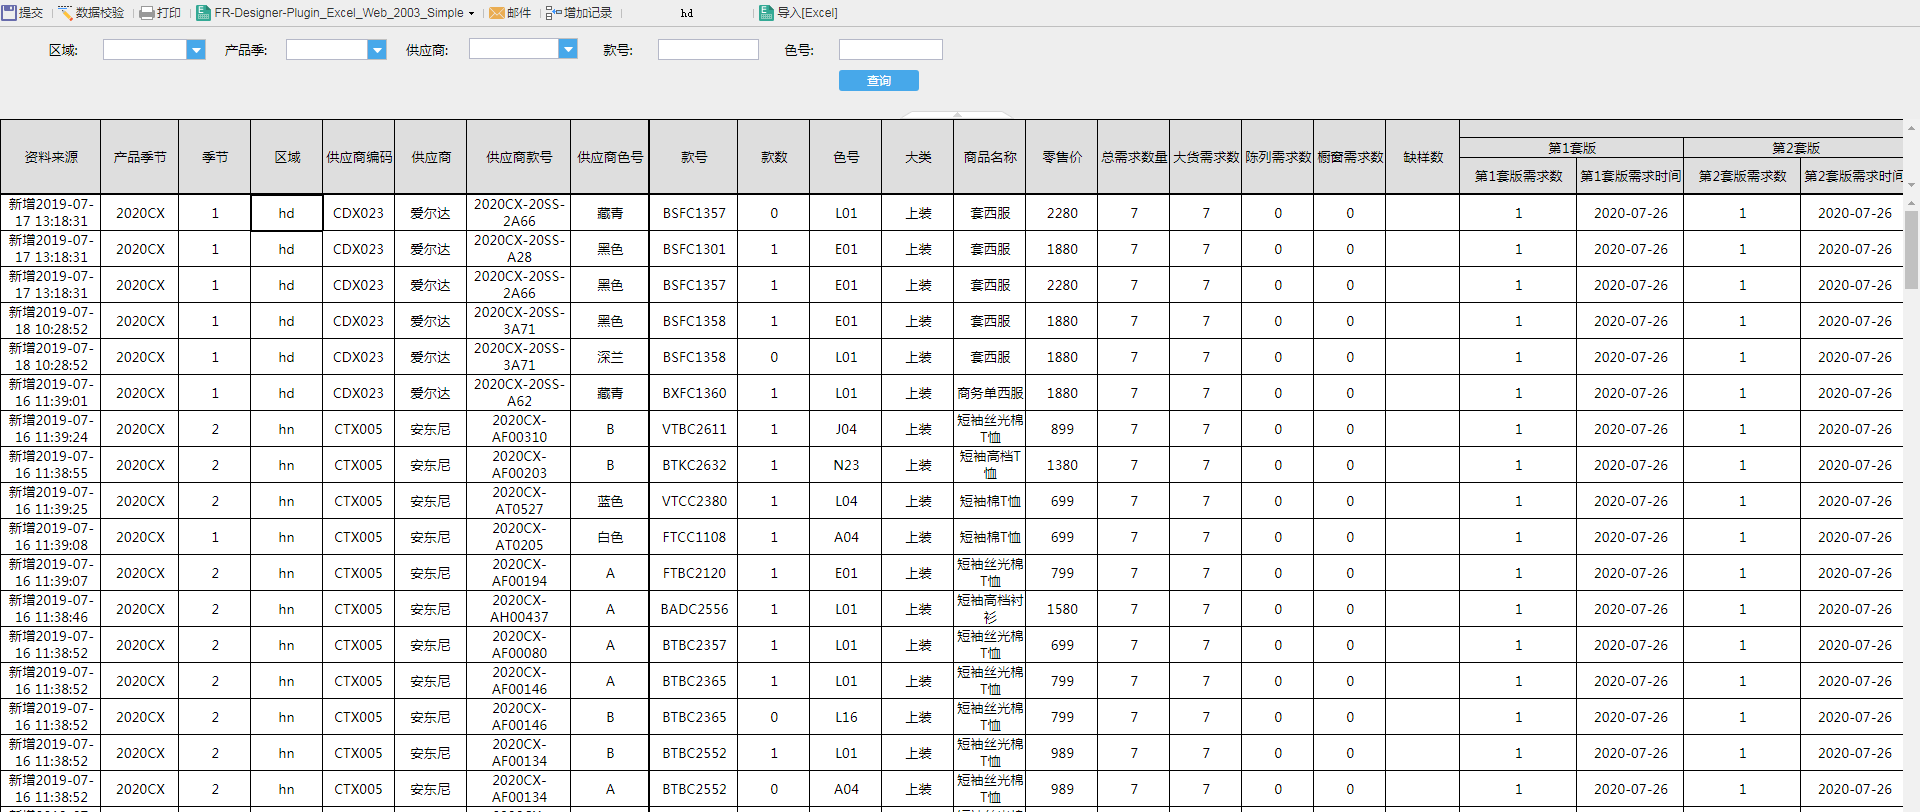Viewport: 1920px width, 812px height.
Task: Click the 邮件 email envelope icon
Action: tap(497, 13)
